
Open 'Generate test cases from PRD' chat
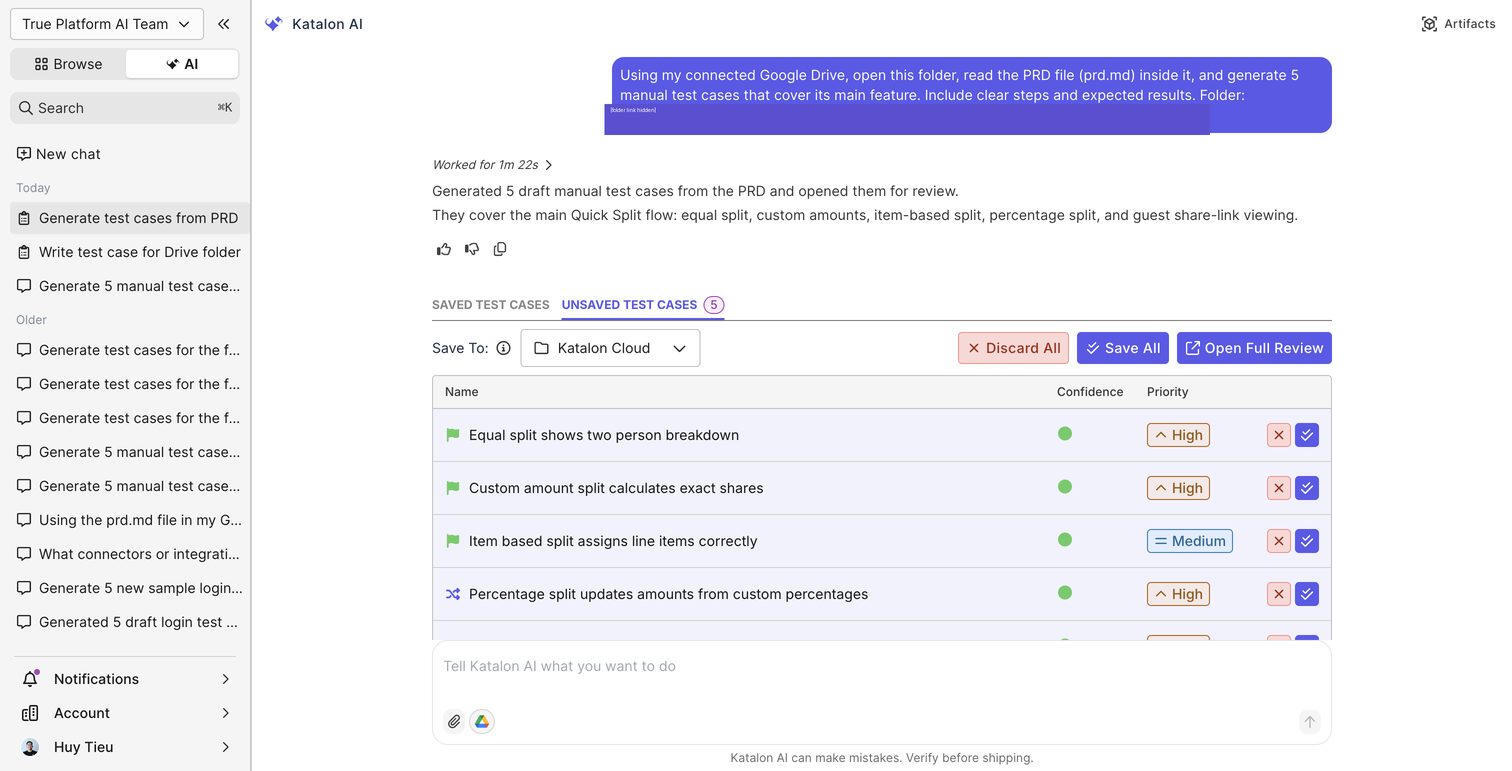coord(130,218)
